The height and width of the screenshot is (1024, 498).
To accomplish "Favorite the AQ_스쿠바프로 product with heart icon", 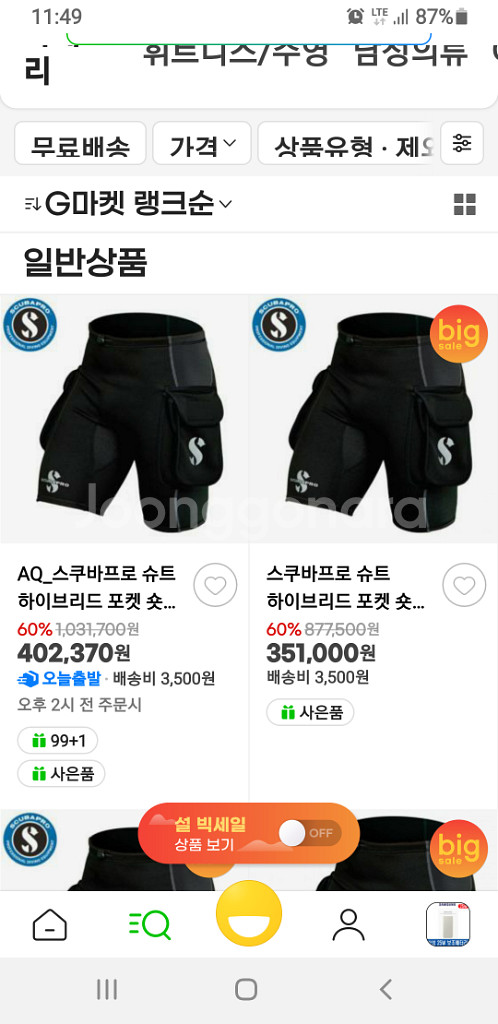I will point(215,585).
